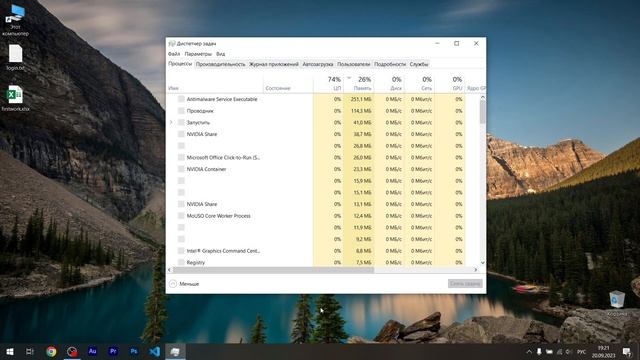Open the Журнал приложений tab

[274, 64]
